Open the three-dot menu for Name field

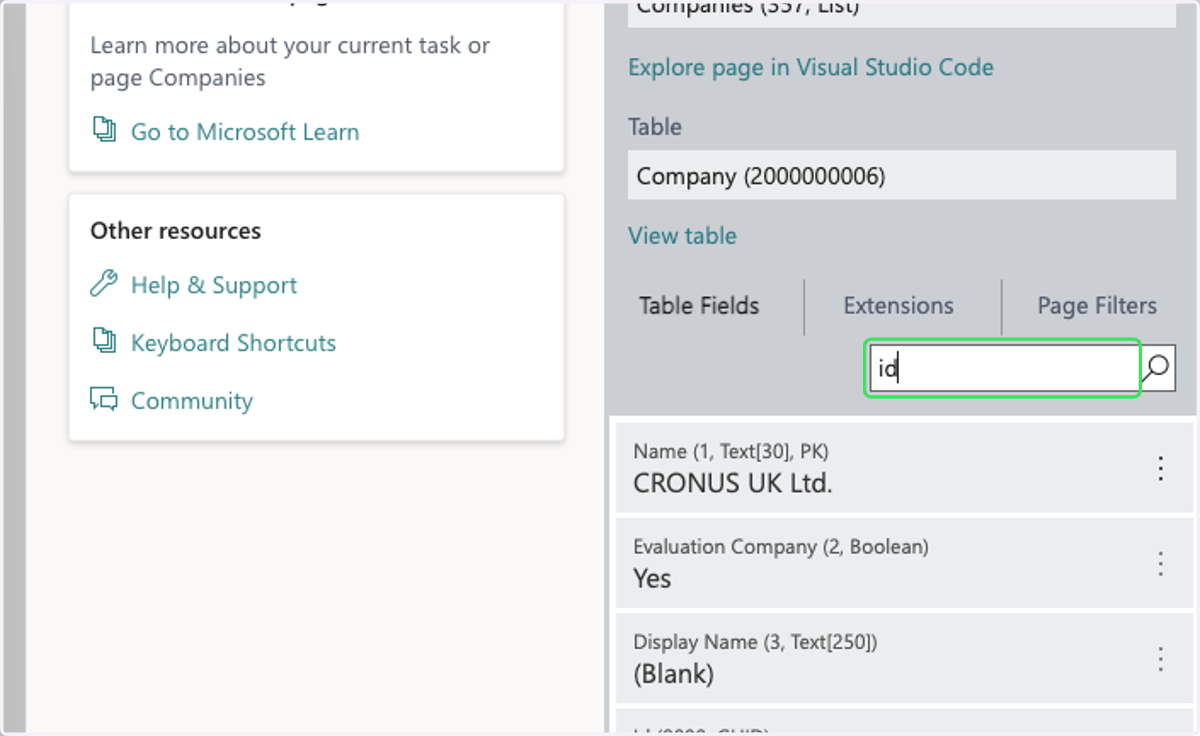pos(1161,468)
